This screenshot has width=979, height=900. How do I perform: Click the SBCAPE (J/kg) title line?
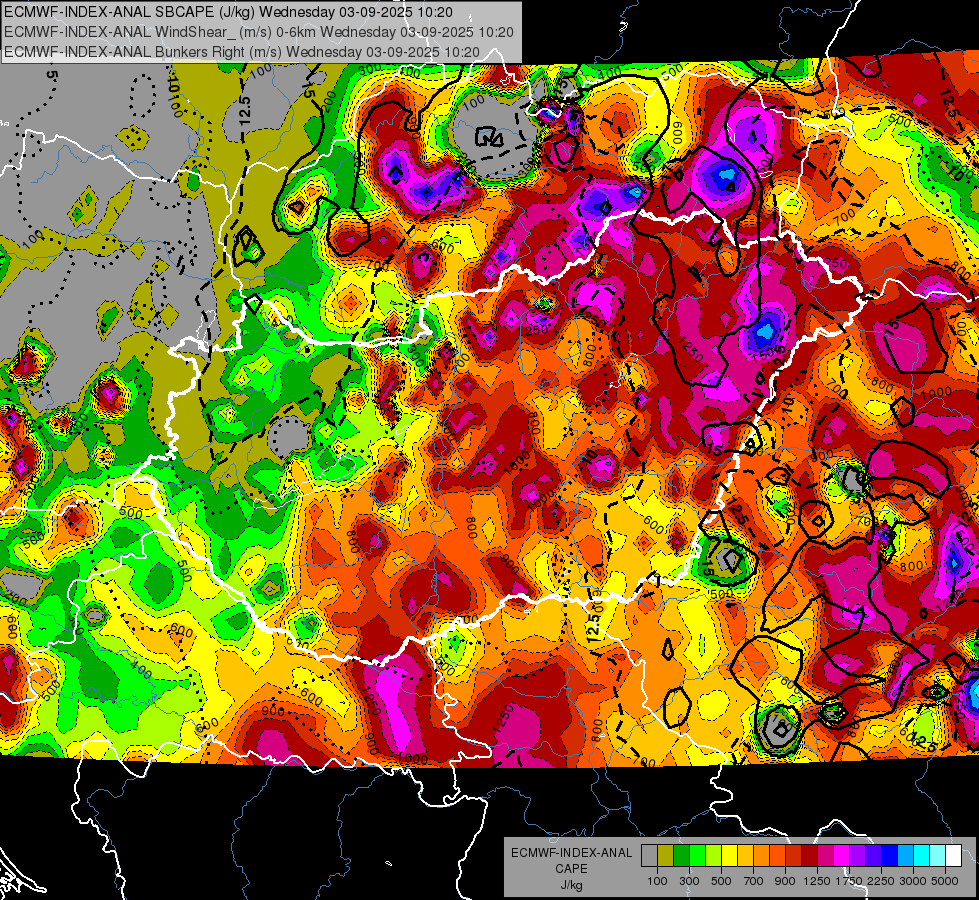pos(229,12)
